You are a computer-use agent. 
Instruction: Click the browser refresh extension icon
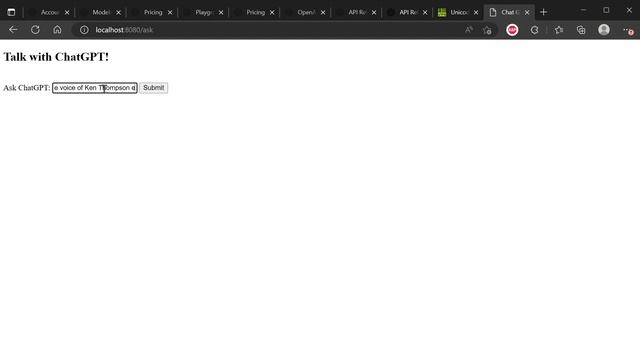coord(534,30)
